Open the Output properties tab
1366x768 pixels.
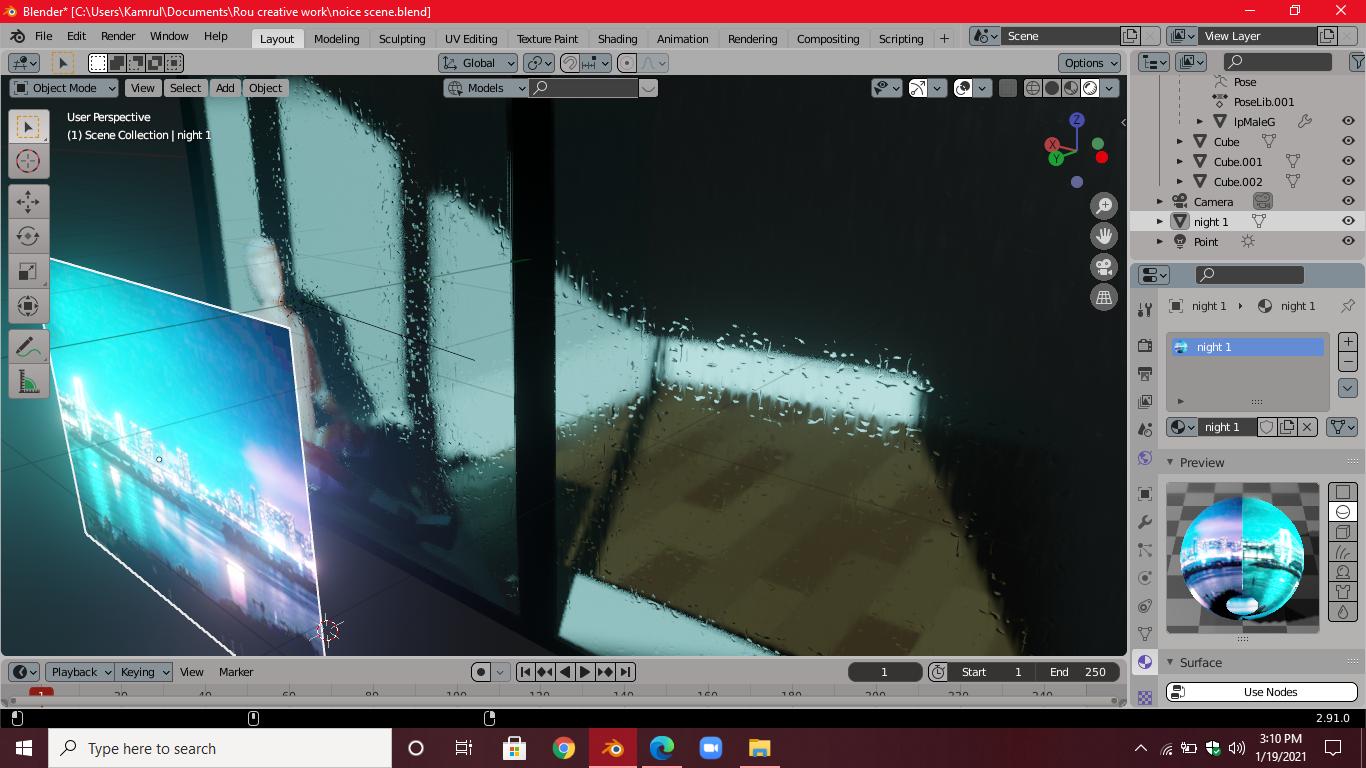point(1145,374)
